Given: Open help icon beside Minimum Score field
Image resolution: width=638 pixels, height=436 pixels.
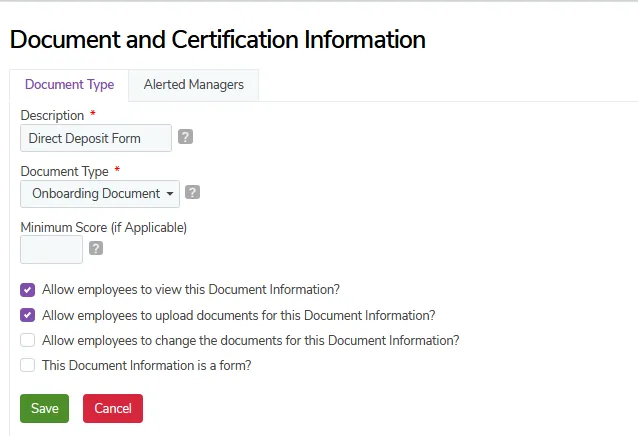Looking at the screenshot, I should point(96,248).
